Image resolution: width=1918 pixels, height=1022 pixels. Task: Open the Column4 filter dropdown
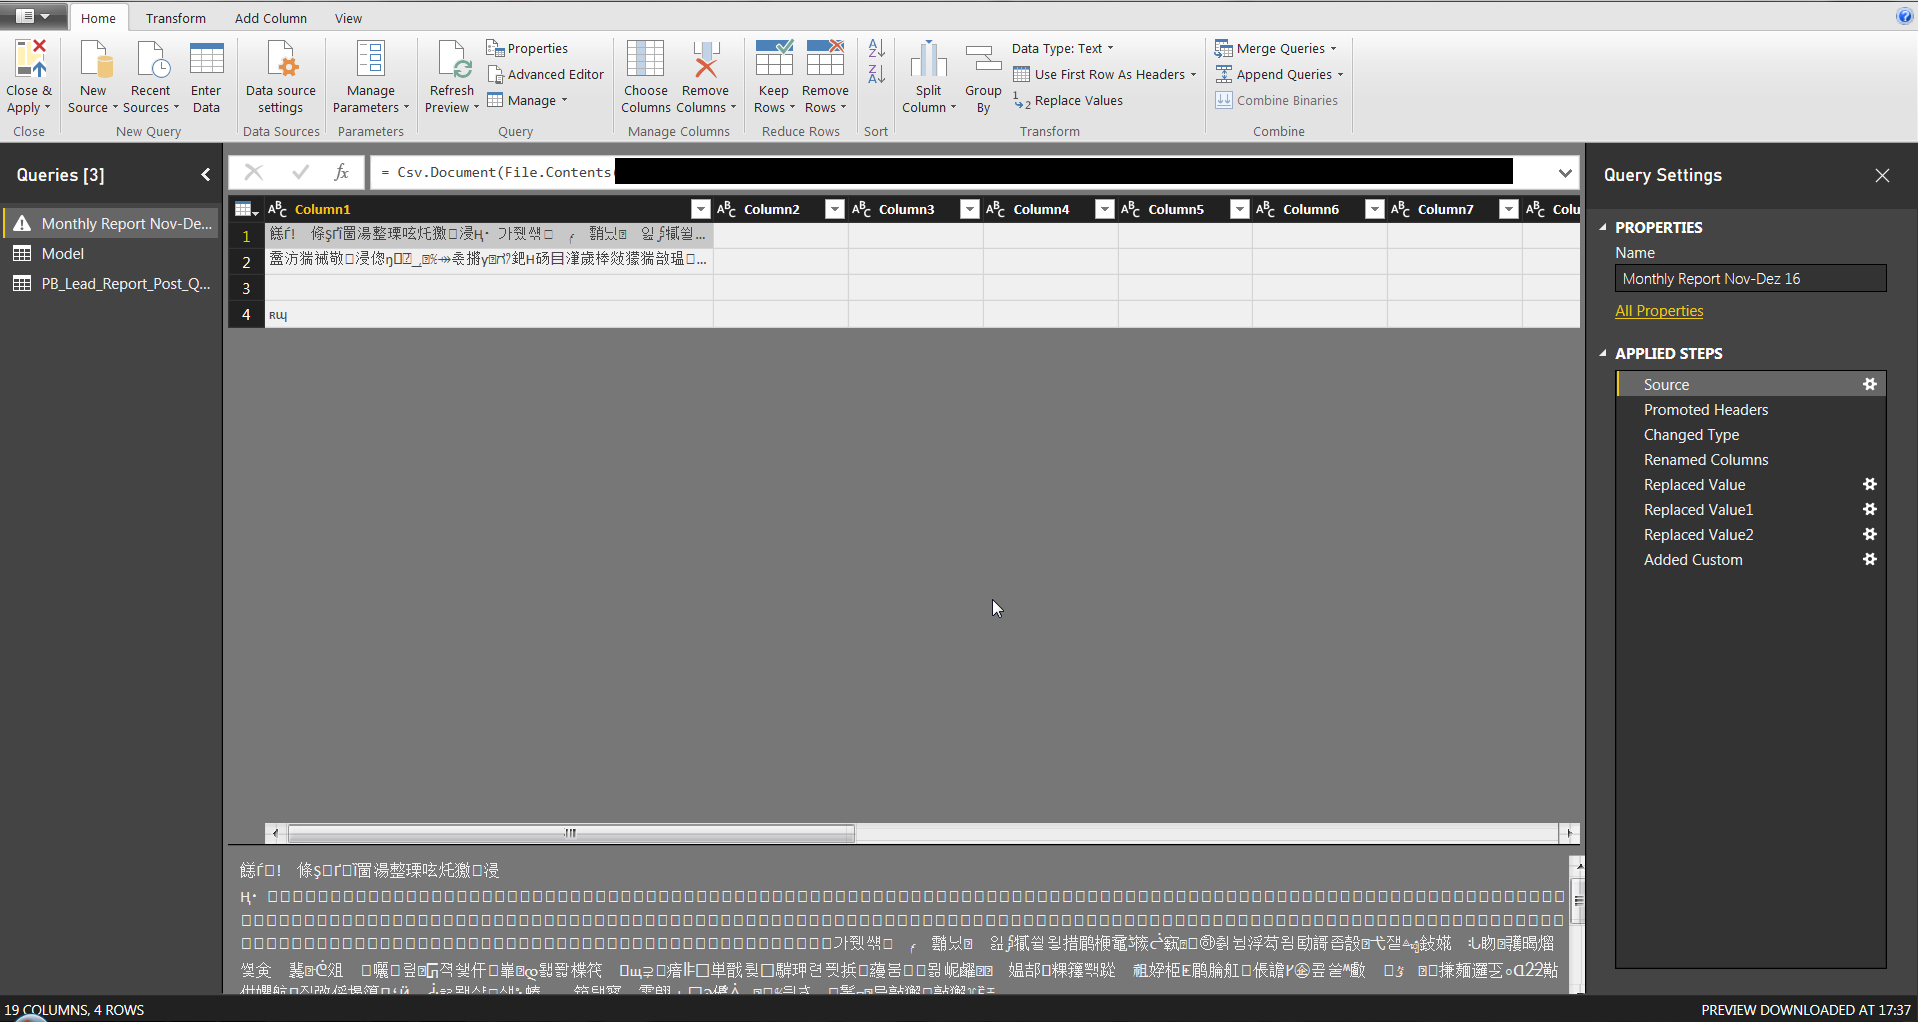pos(1104,209)
